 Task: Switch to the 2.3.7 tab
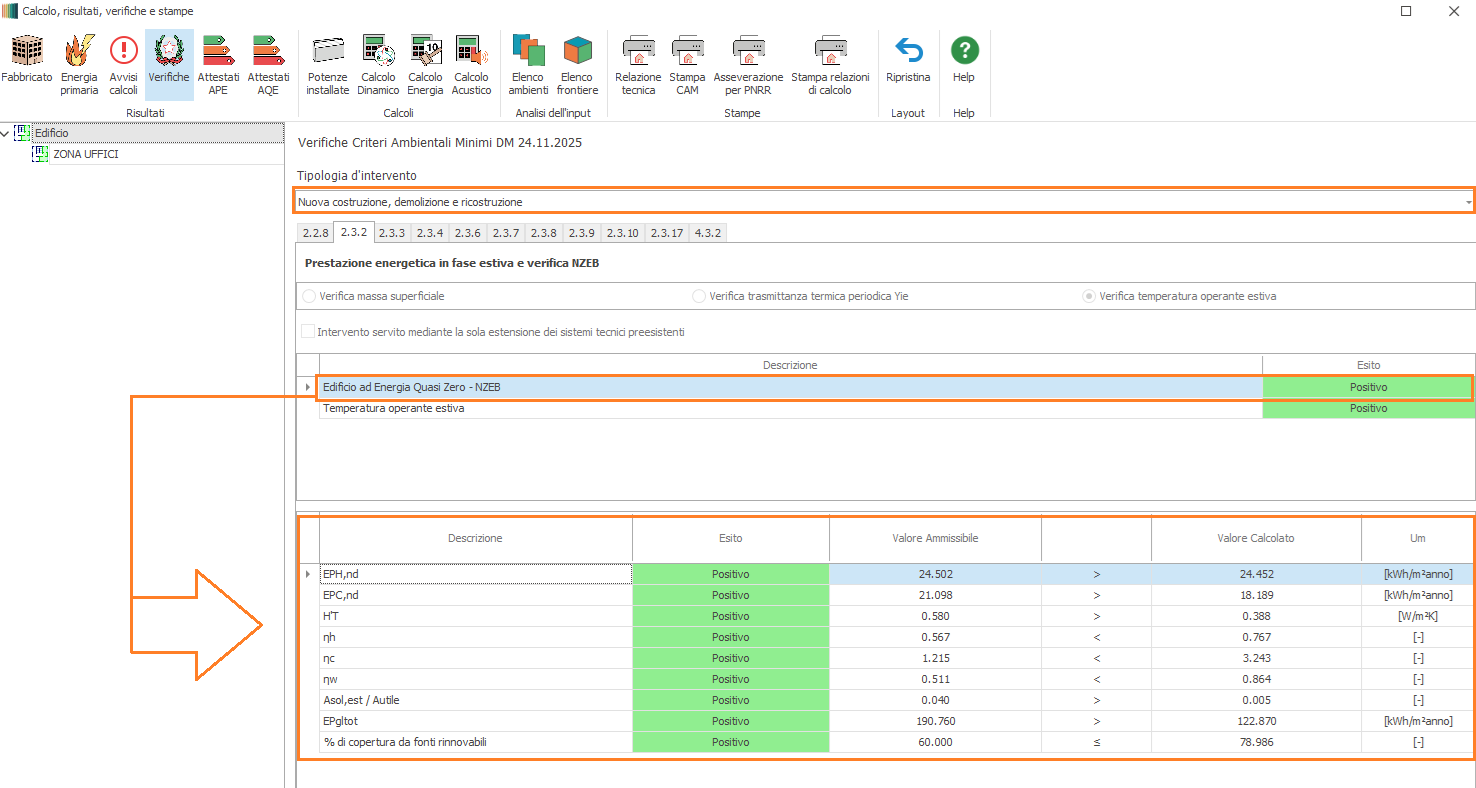[505, 233]
